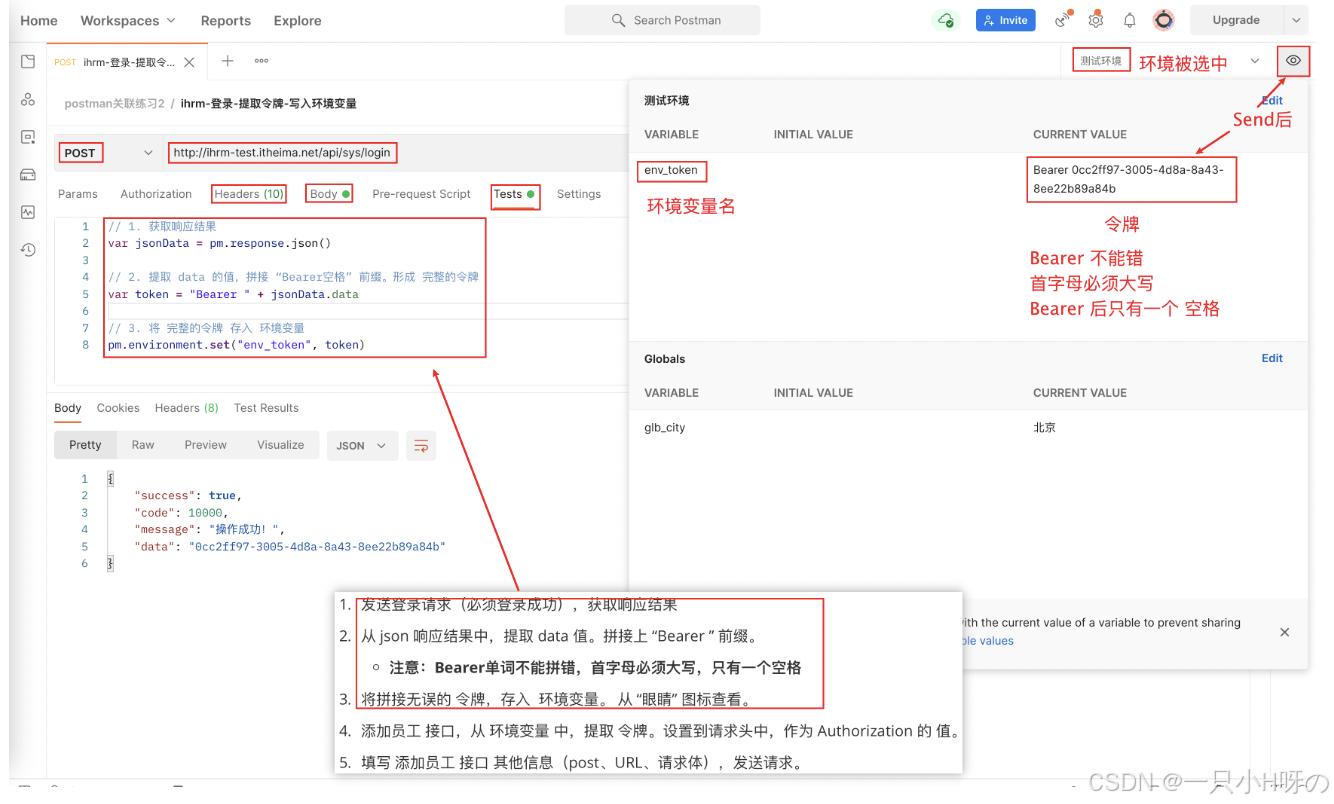Open the Collections sidebar icon
Image resolution: width=1334 pixels, height=804 pixels.
[28, 62]
